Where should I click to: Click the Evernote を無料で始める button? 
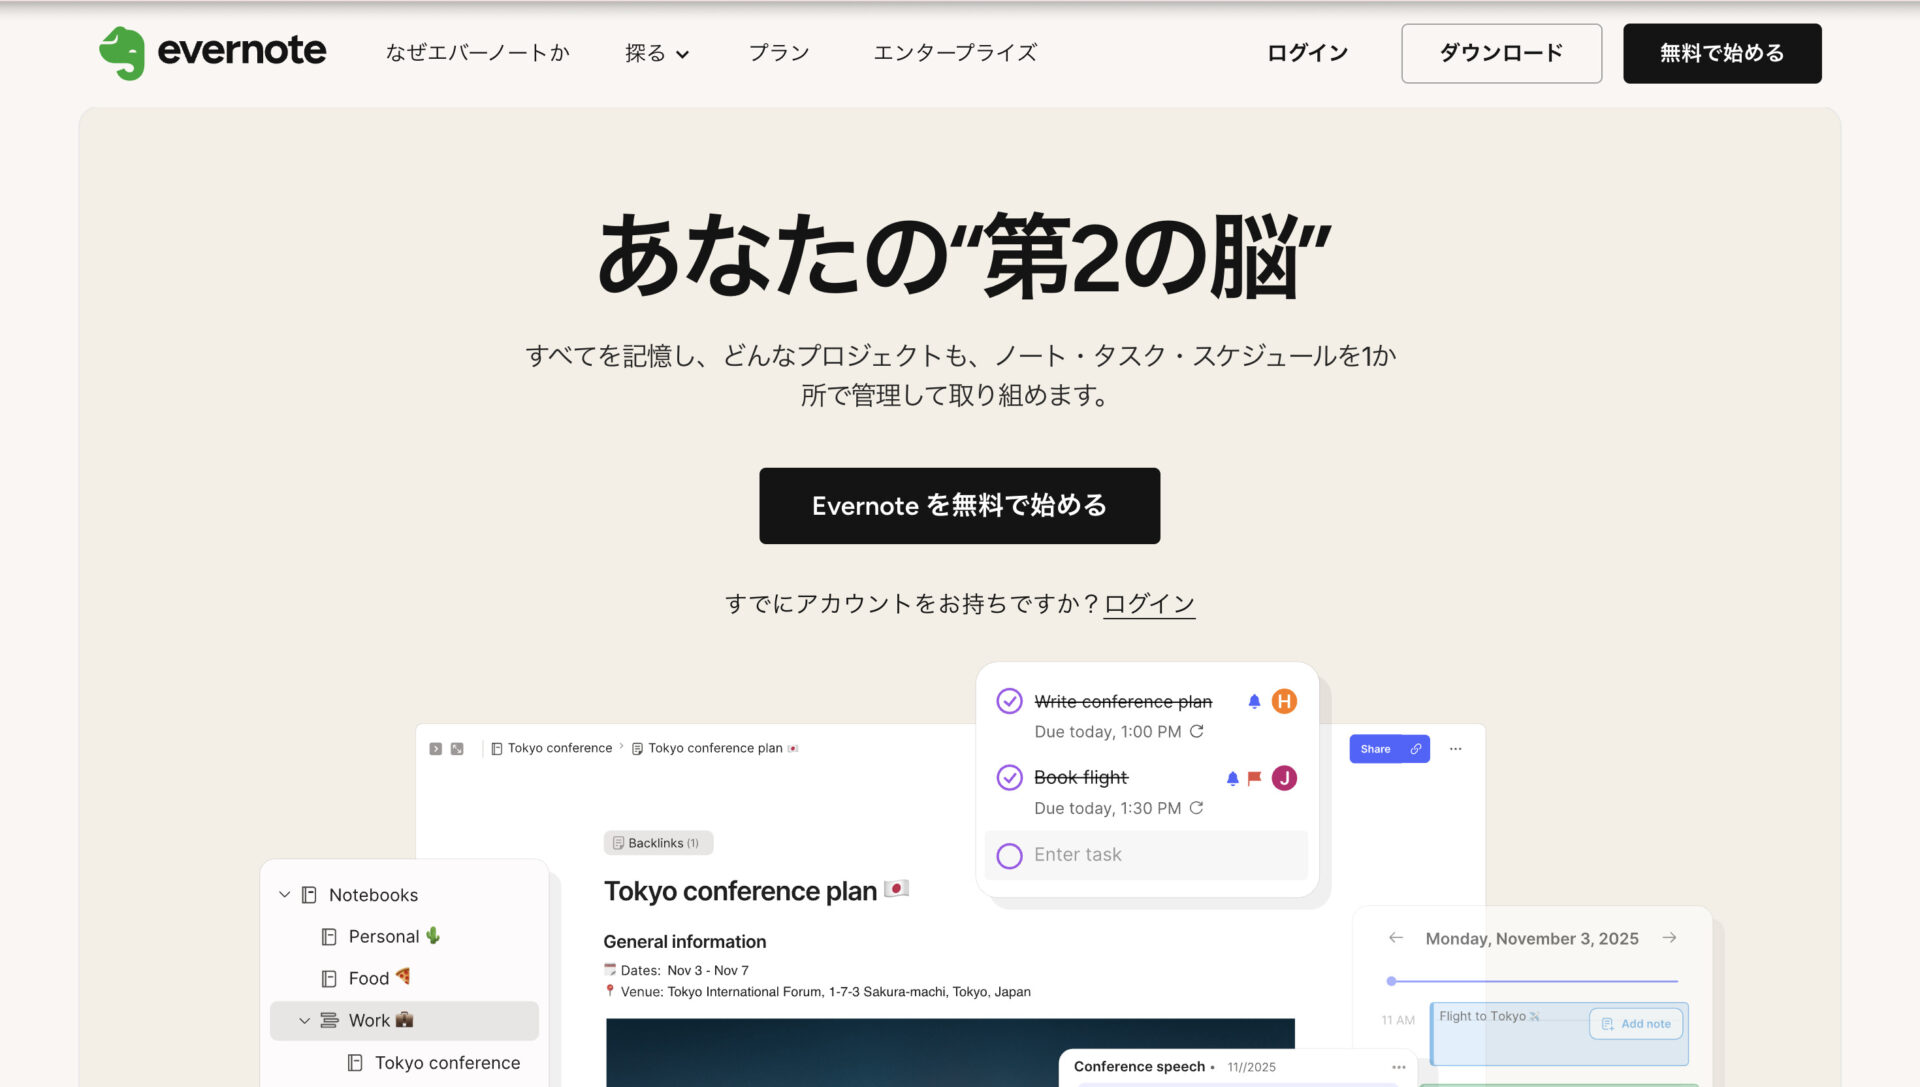(959, 505)
